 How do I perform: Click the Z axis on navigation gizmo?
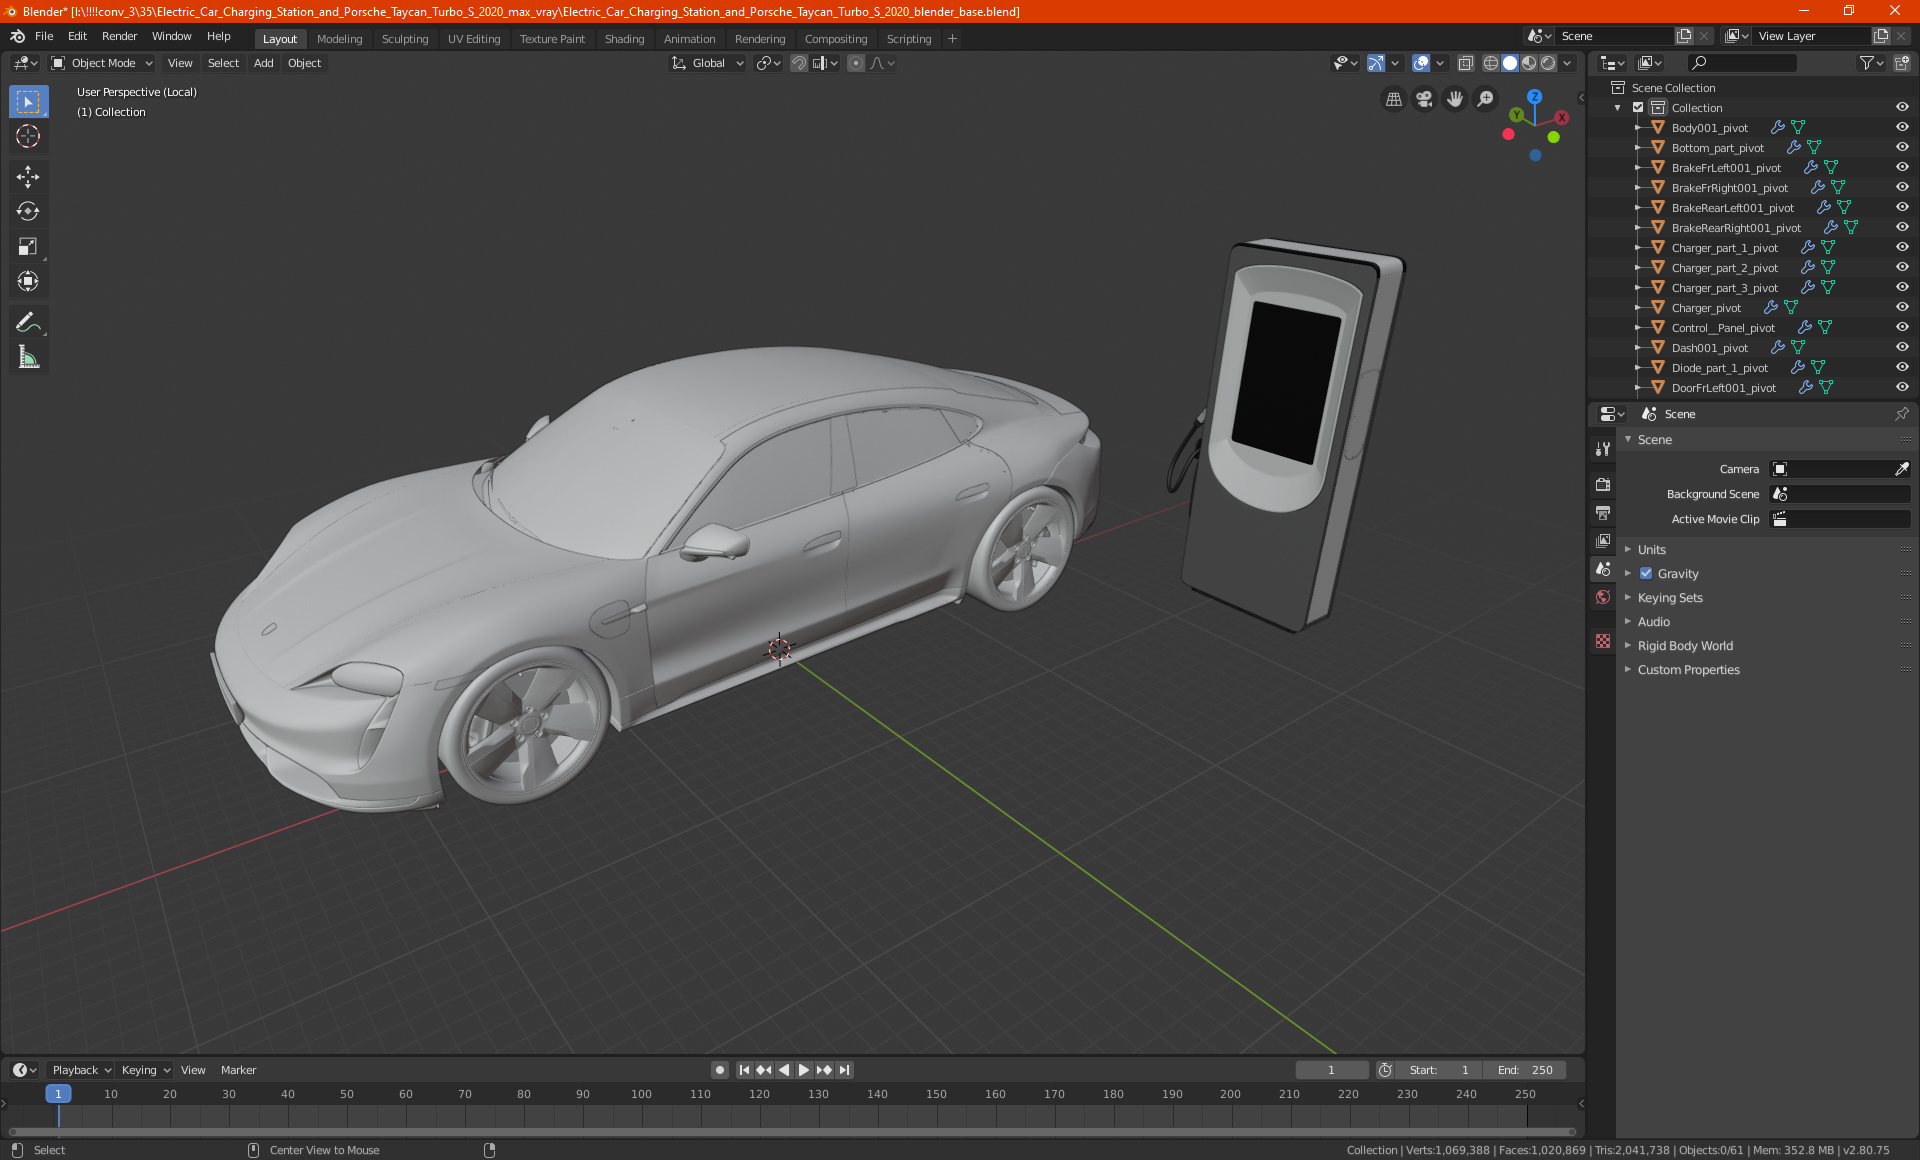[x=1534, y=97]
